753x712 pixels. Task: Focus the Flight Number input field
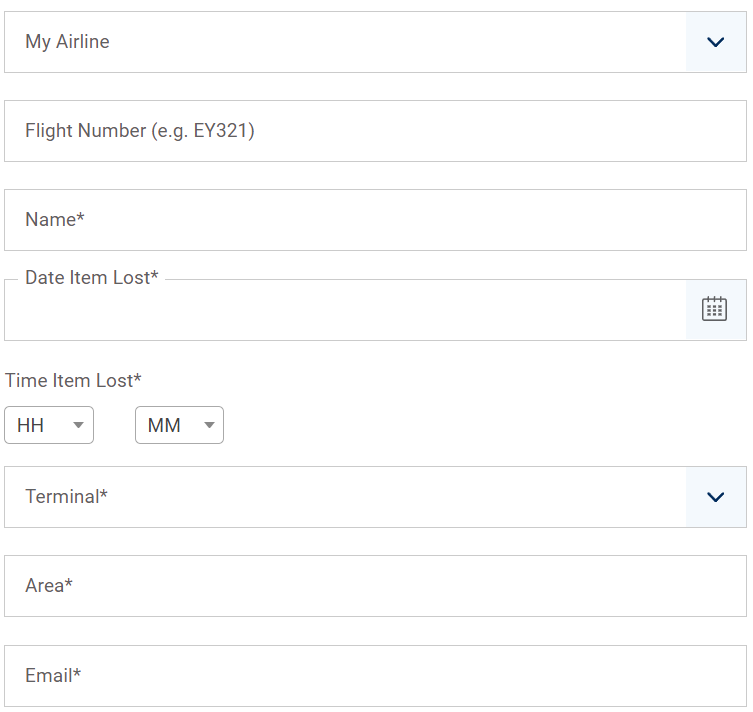[x=375, y=131]
